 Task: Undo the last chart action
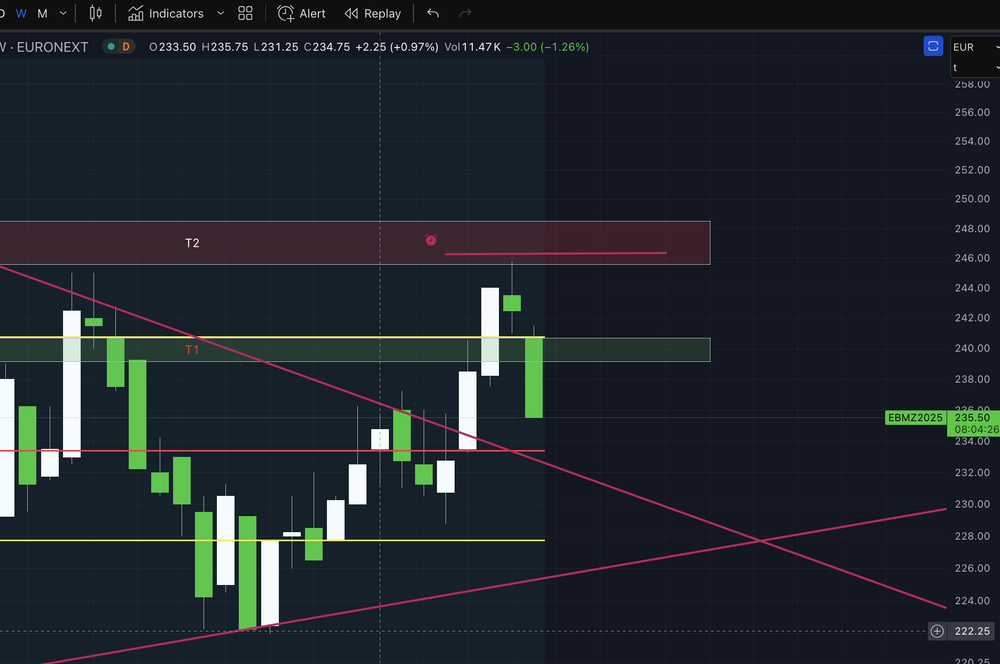433,13
